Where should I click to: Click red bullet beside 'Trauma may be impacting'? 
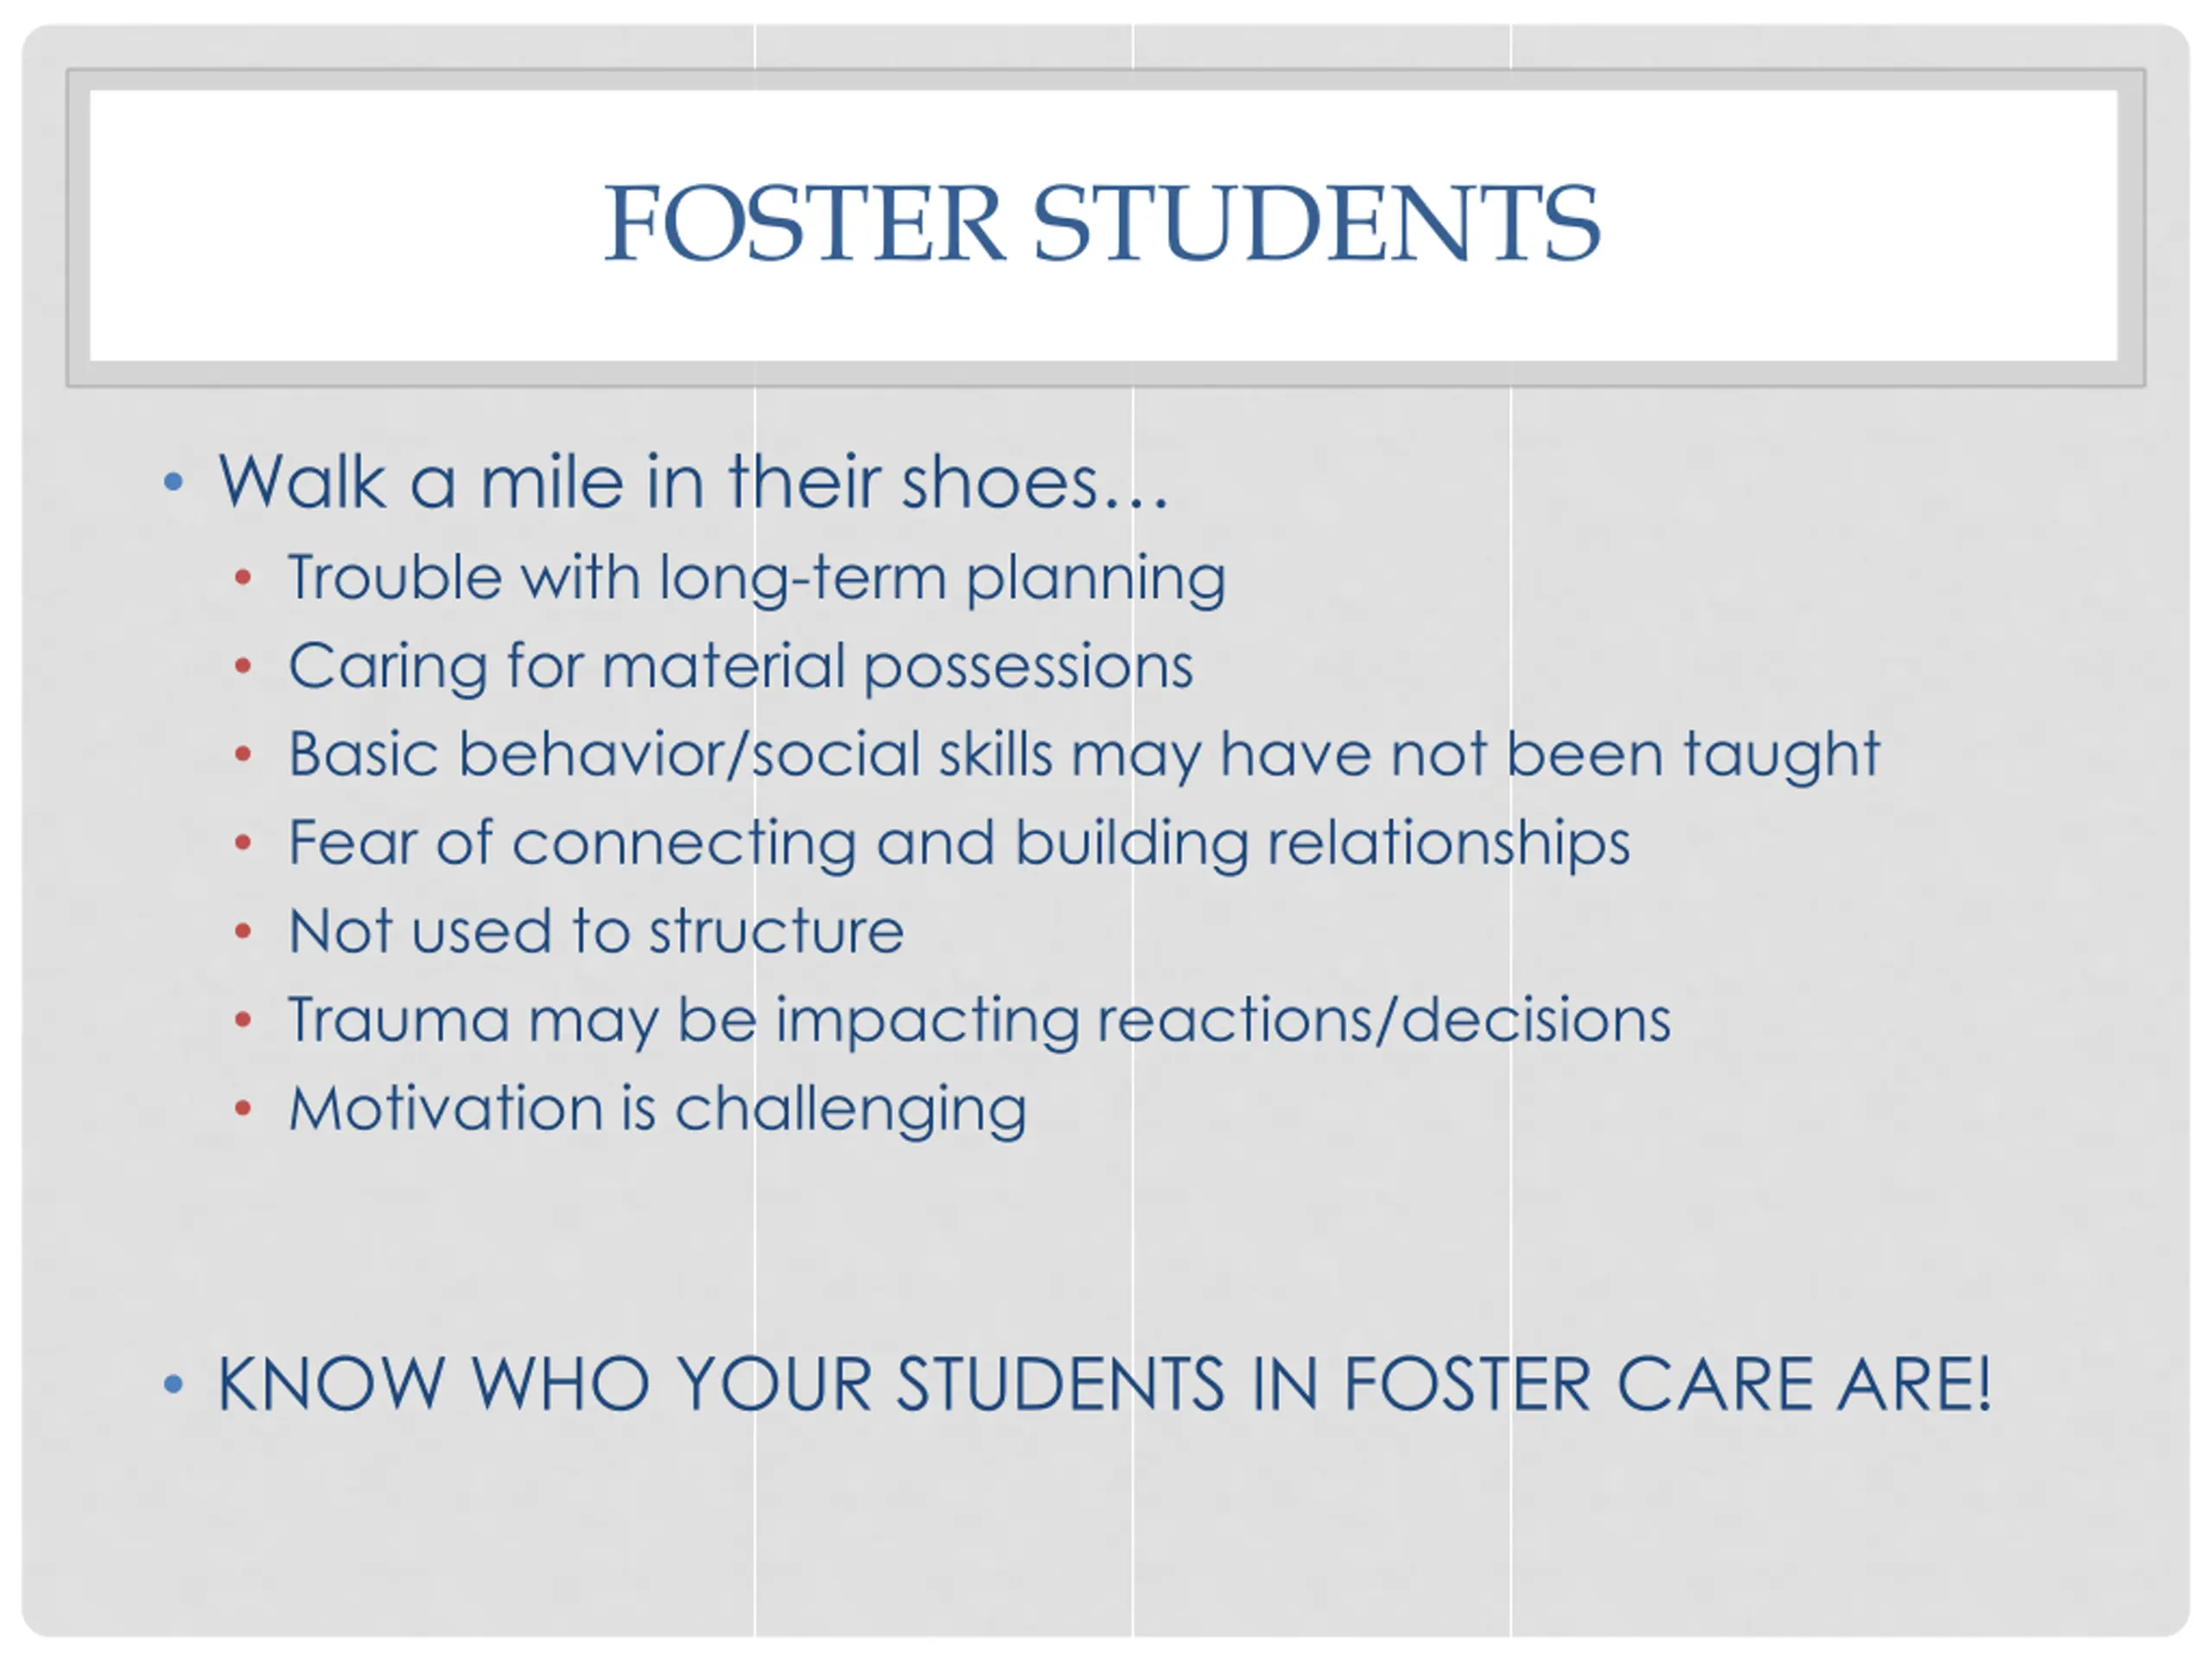coord(242,1020)
